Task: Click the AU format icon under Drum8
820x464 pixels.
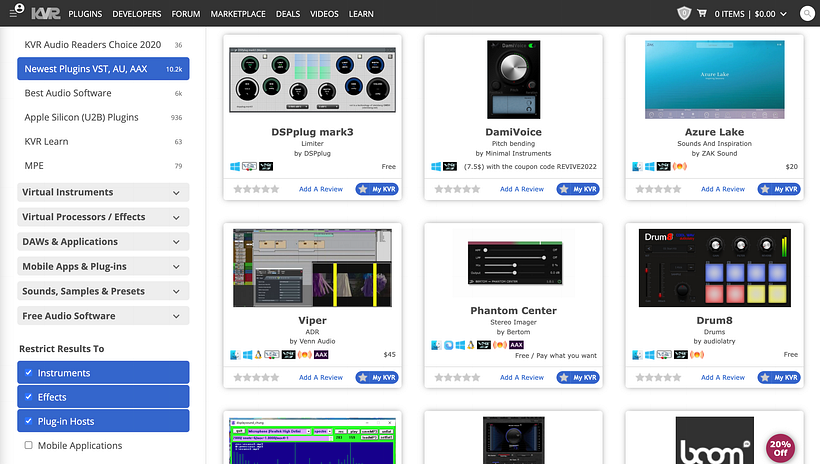Action: pos(697,355)
